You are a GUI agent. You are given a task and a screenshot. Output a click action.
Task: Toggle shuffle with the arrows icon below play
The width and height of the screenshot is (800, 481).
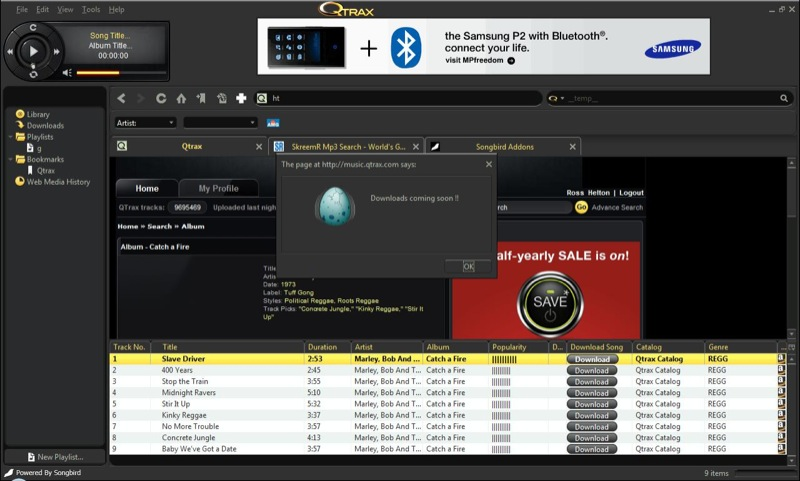33,74
